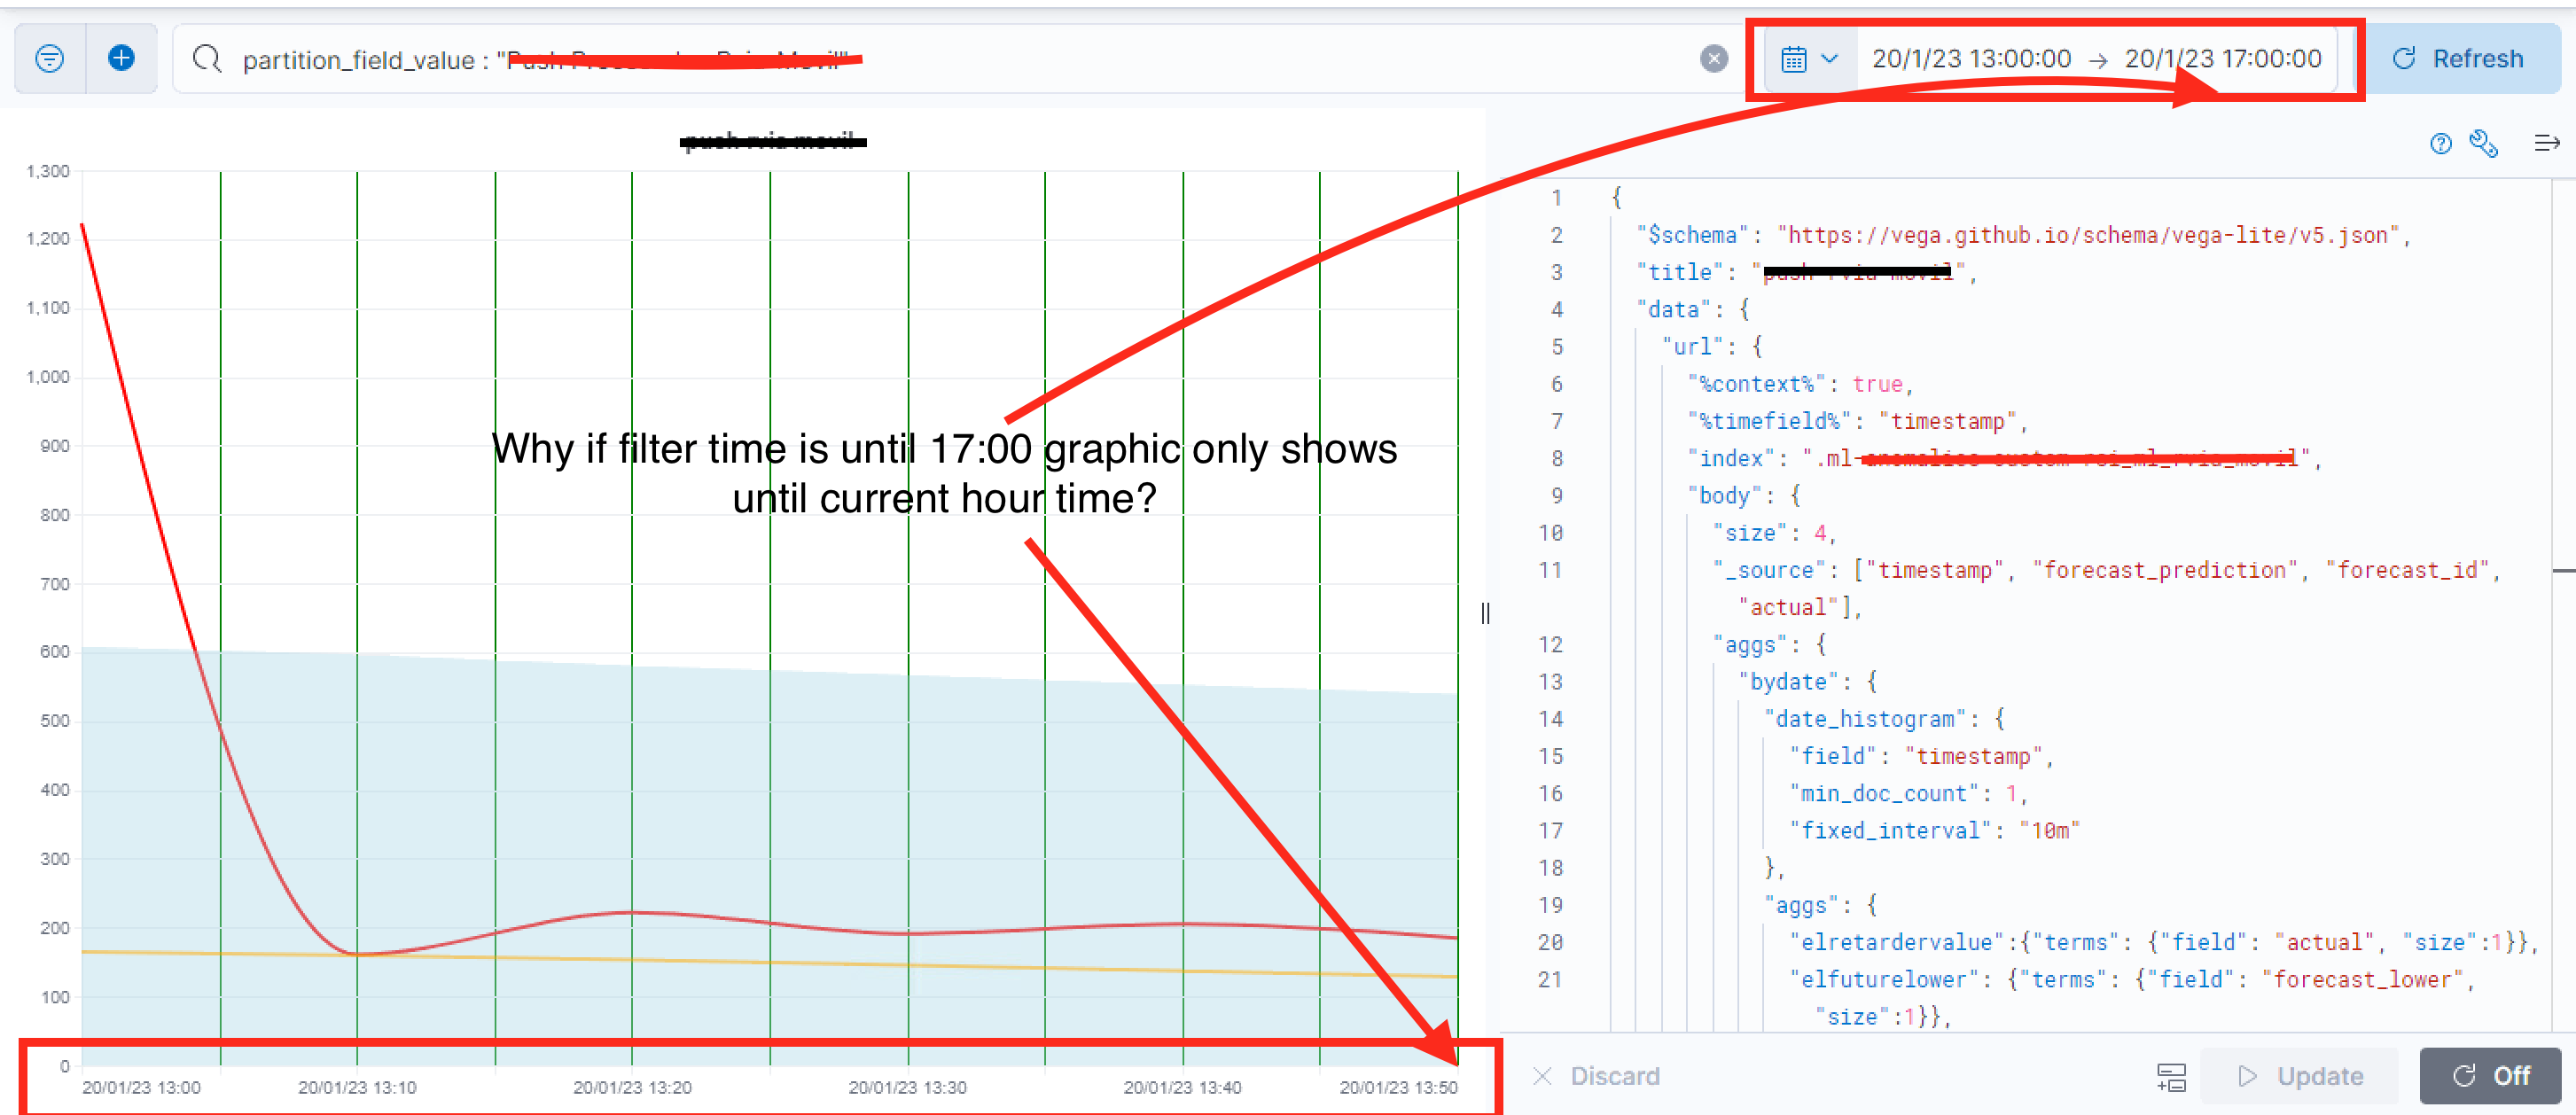Collapse editor panel with arrow icon
2576x1115 pixels.
click(2546, 144)
